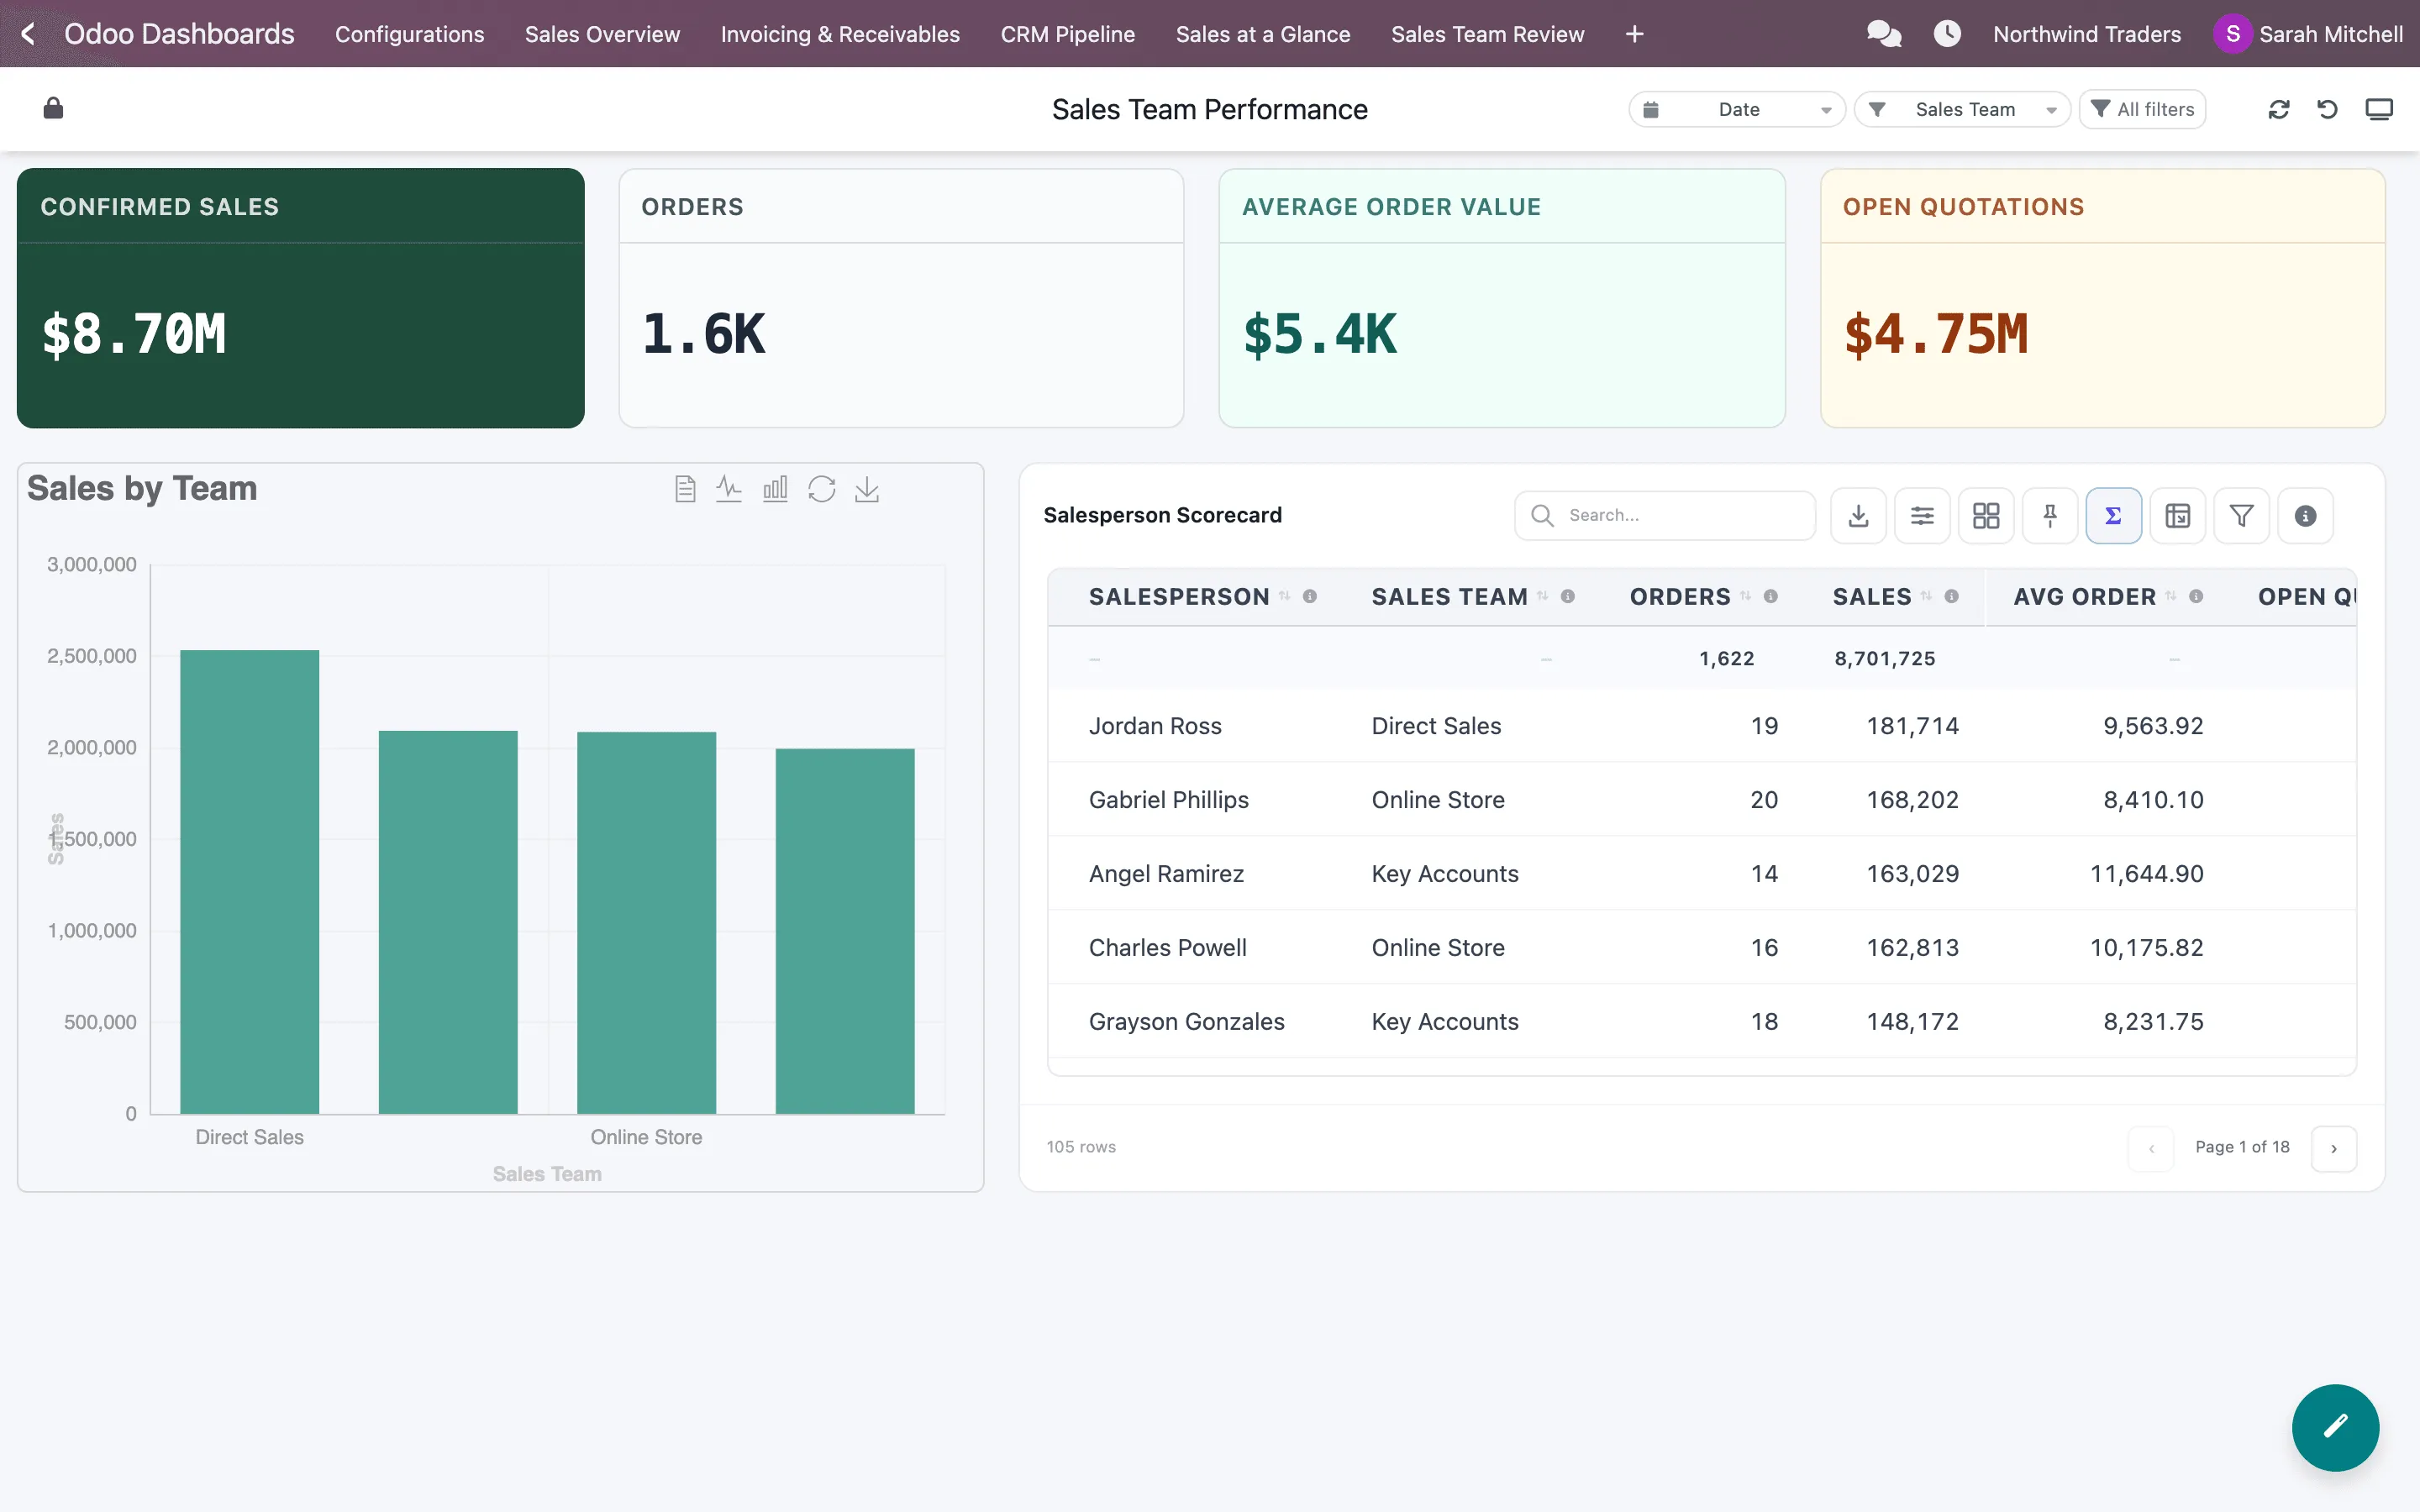
Task: Pin the scorecard columns with the pin icon
Action: [2050, 516]
